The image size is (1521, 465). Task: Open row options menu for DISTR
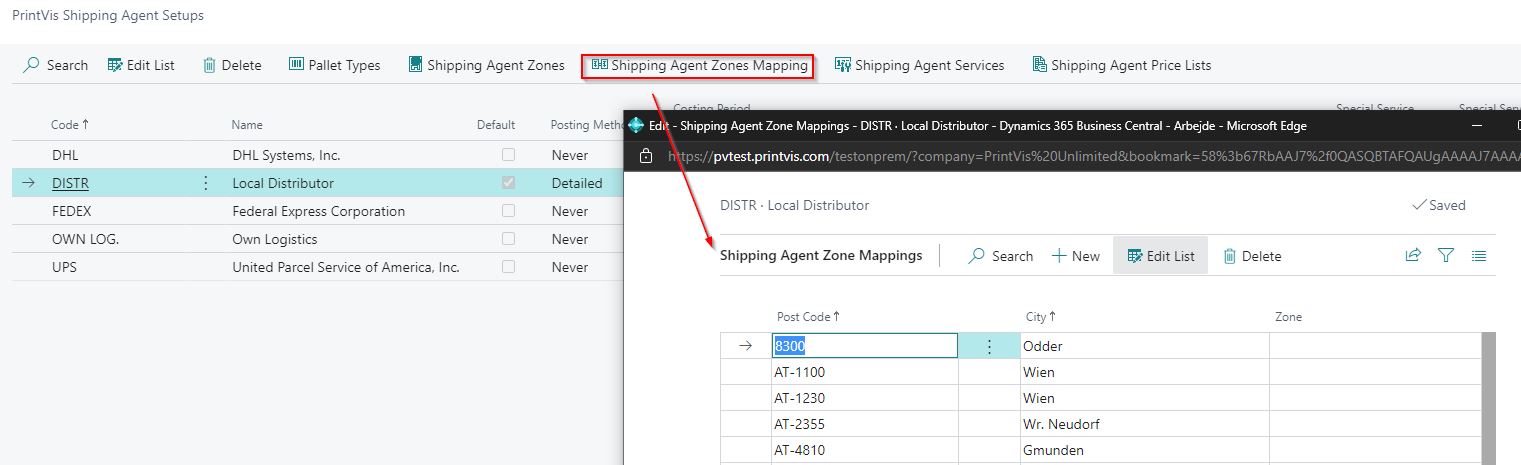click(x=206, y=183)
